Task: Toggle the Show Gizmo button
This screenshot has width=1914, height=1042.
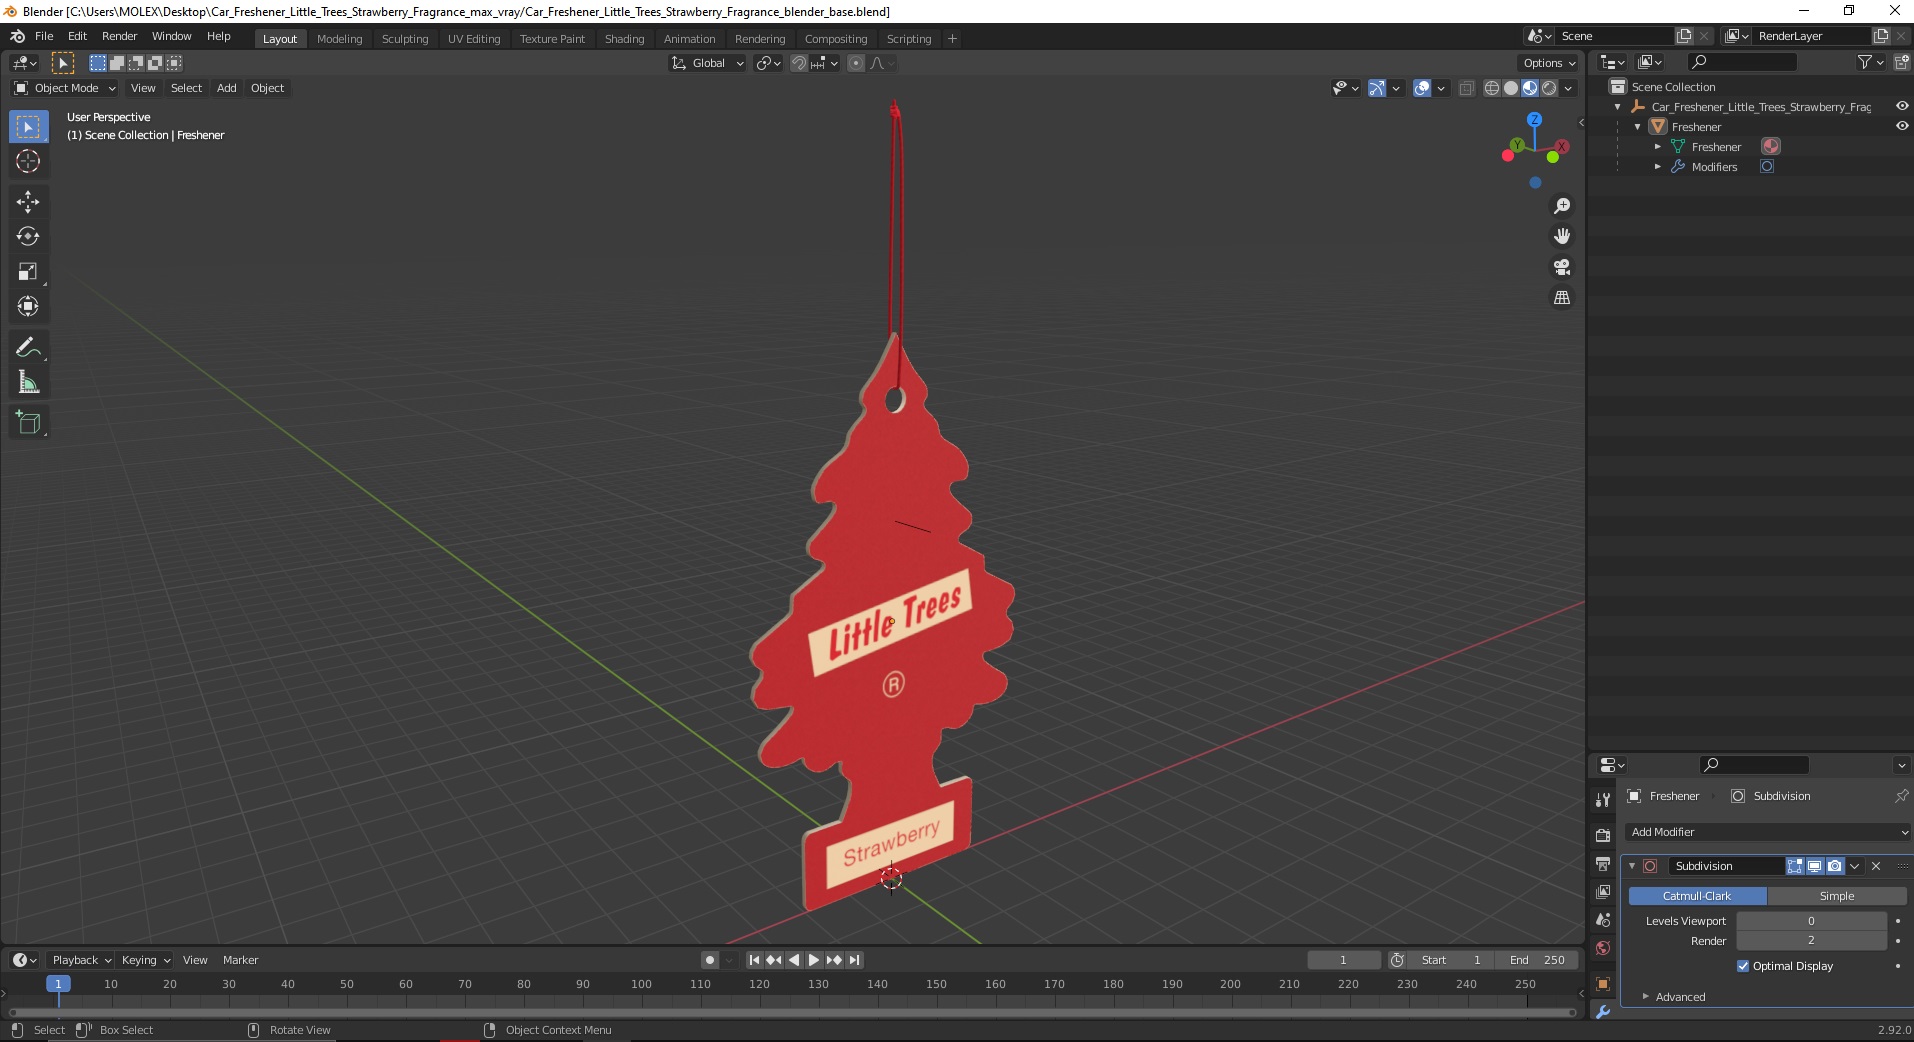Action: click(x=1377, y=88)
